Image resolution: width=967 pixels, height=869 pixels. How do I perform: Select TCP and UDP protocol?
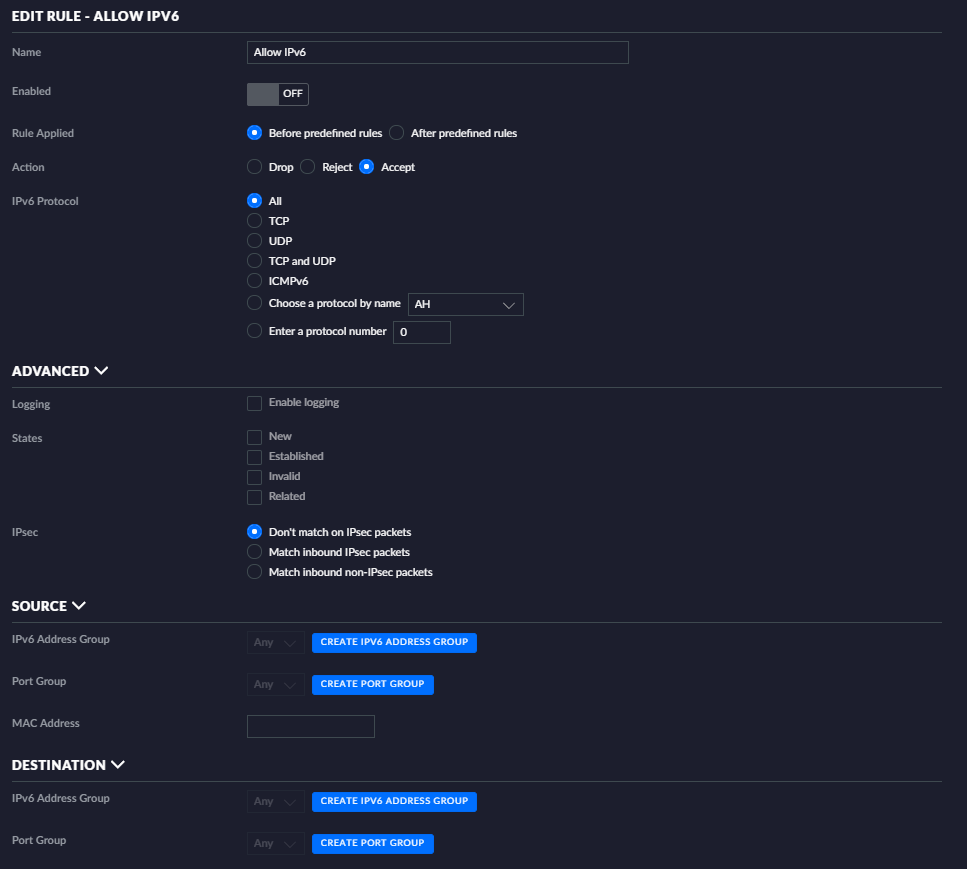click(254, 261)
